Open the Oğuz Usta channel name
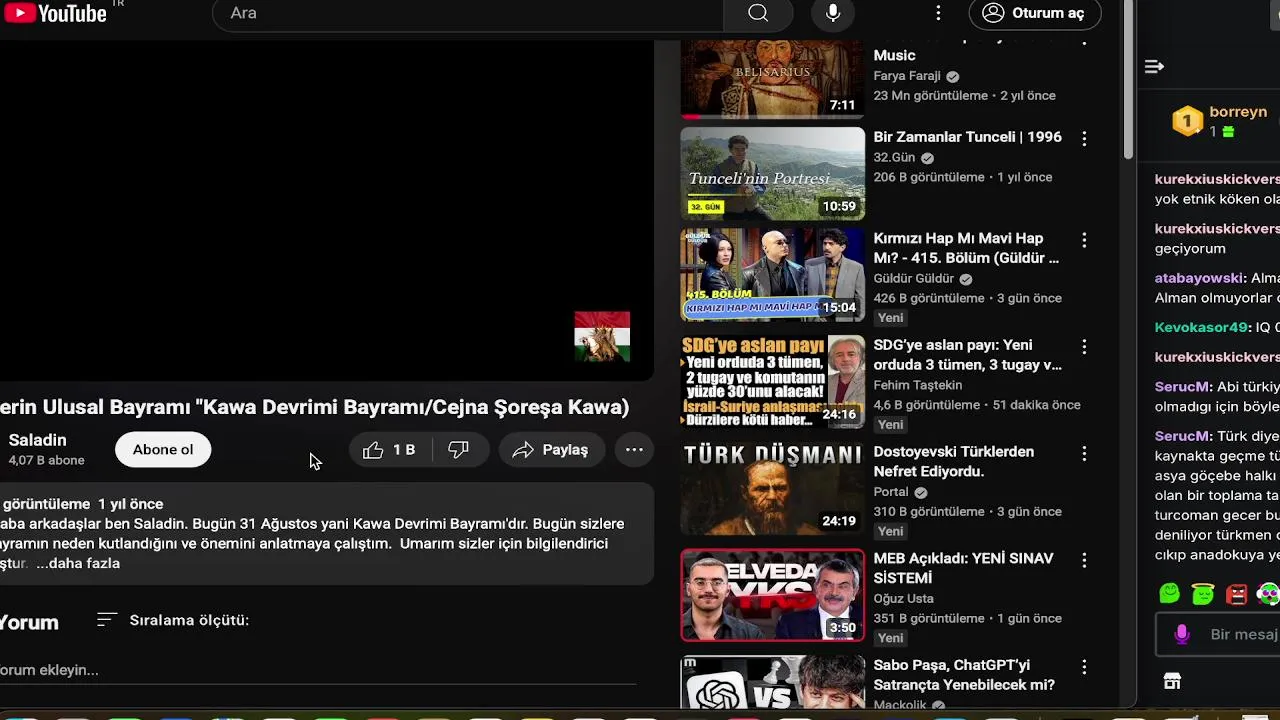 pyautogui.click(x=903, y=599)
